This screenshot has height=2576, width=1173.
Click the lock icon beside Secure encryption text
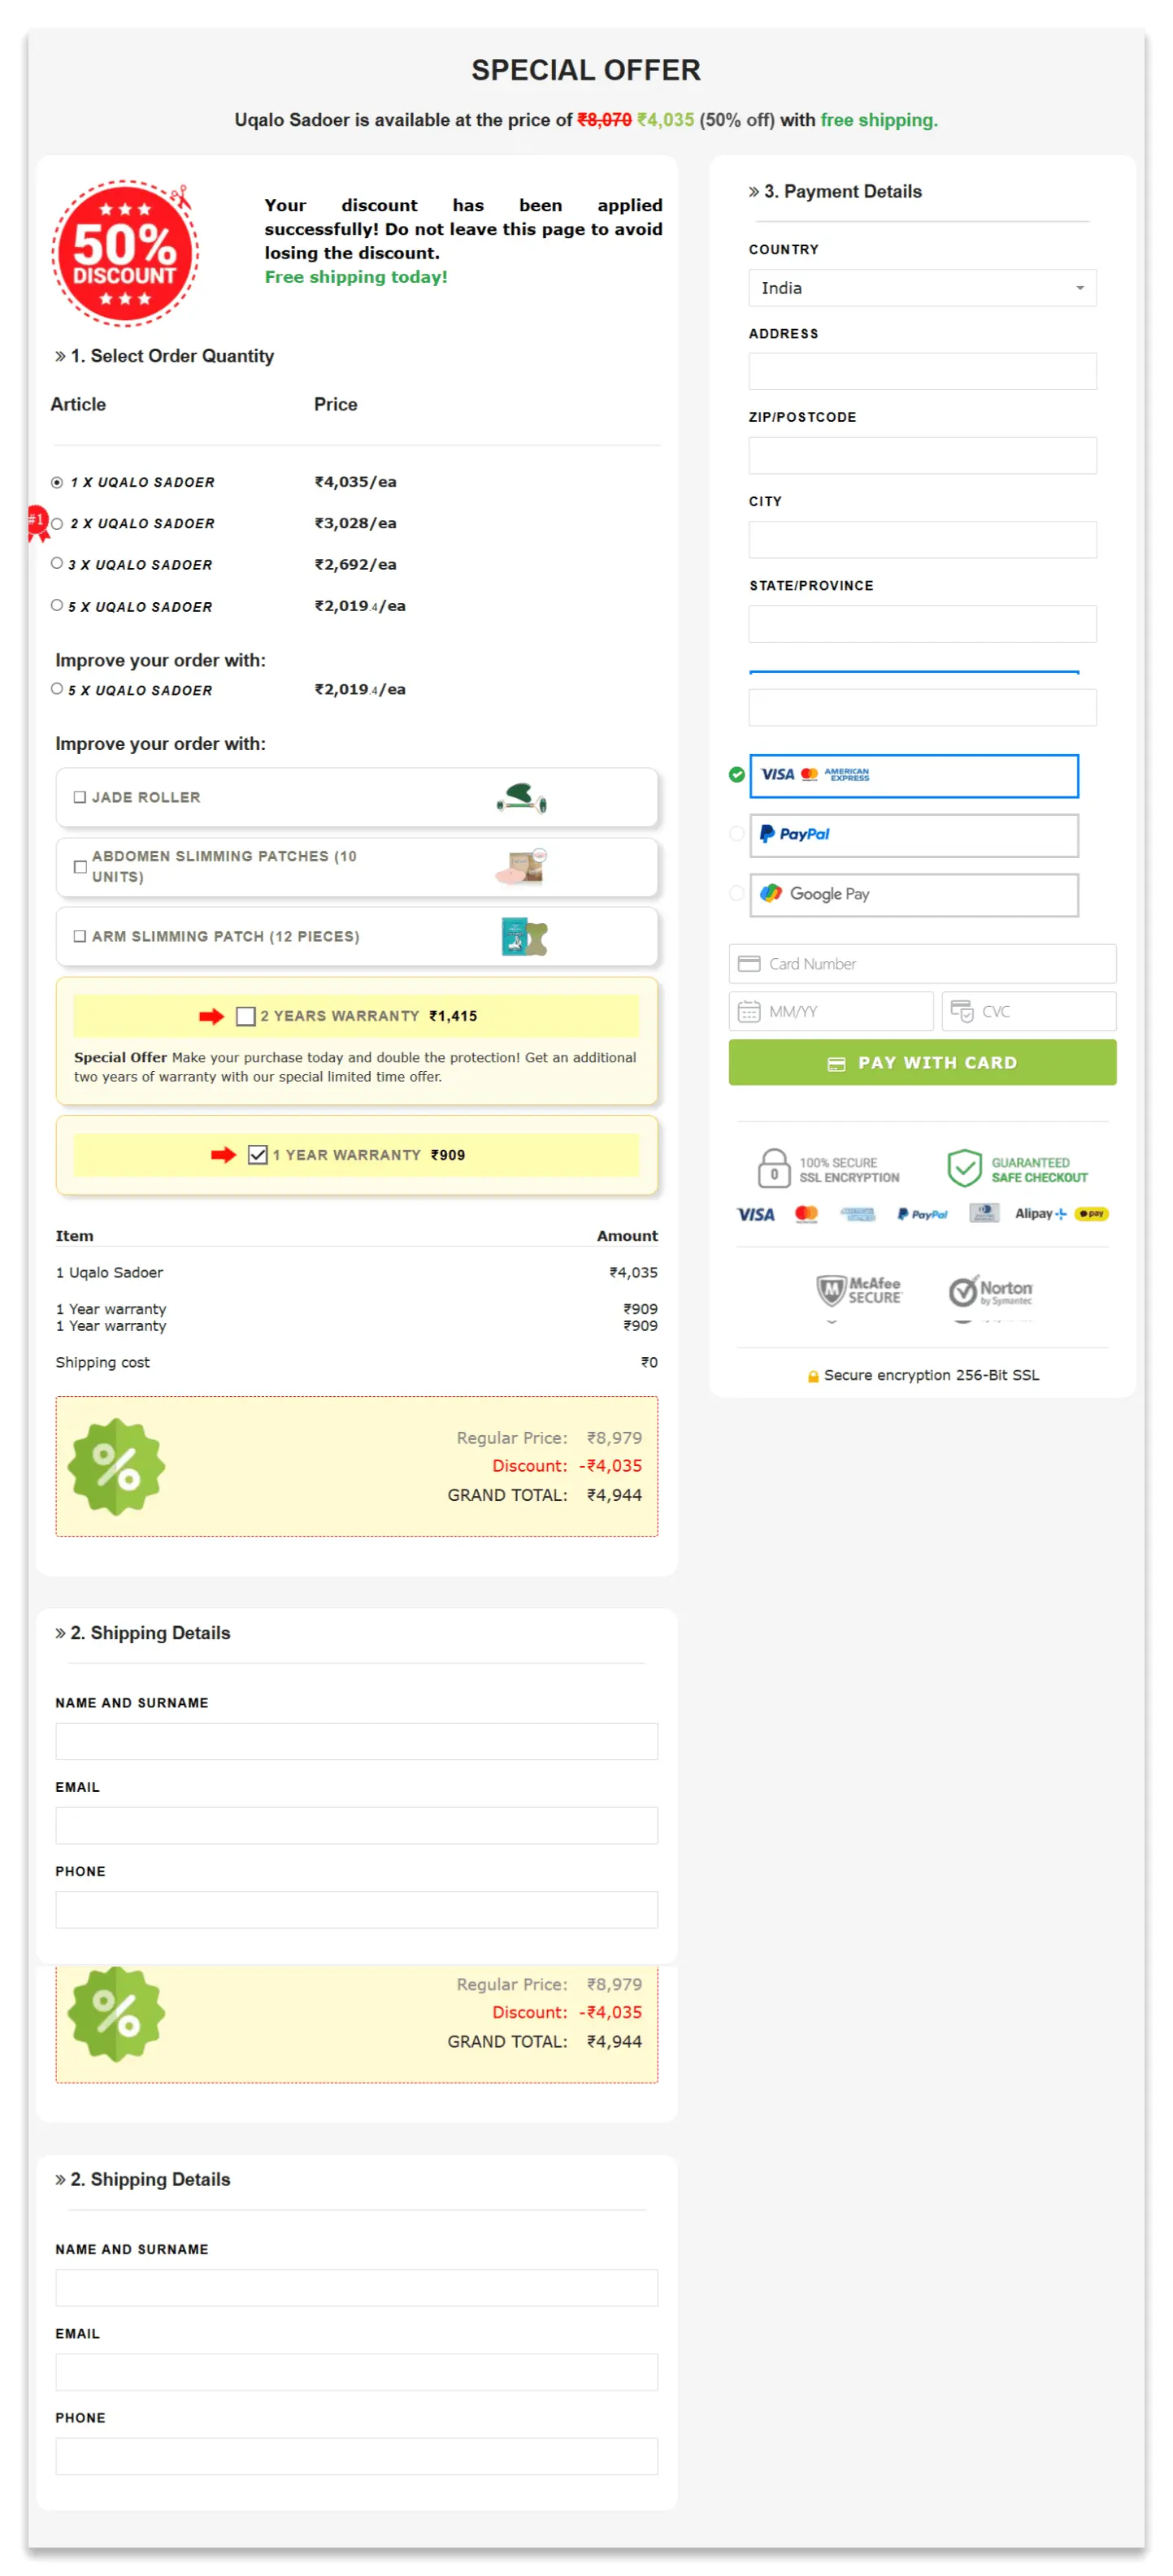coord(813,1376)
